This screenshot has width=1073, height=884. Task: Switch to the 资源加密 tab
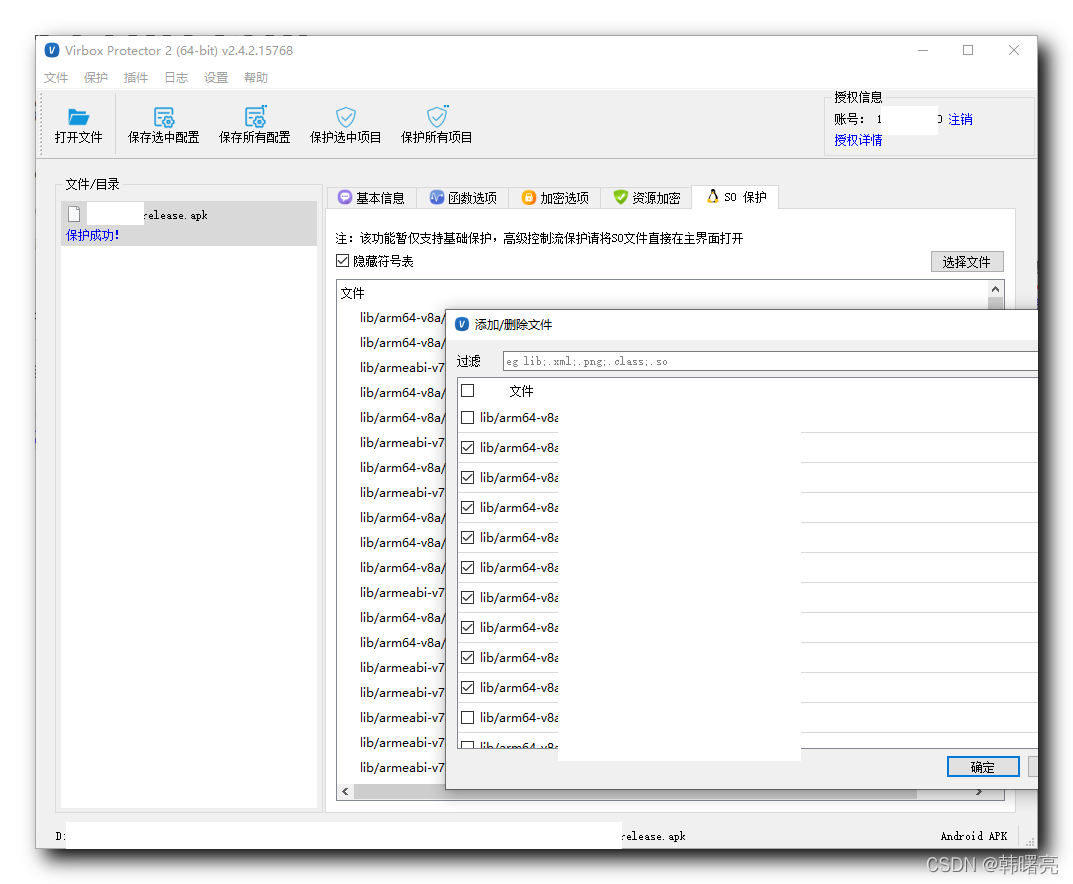647,198
